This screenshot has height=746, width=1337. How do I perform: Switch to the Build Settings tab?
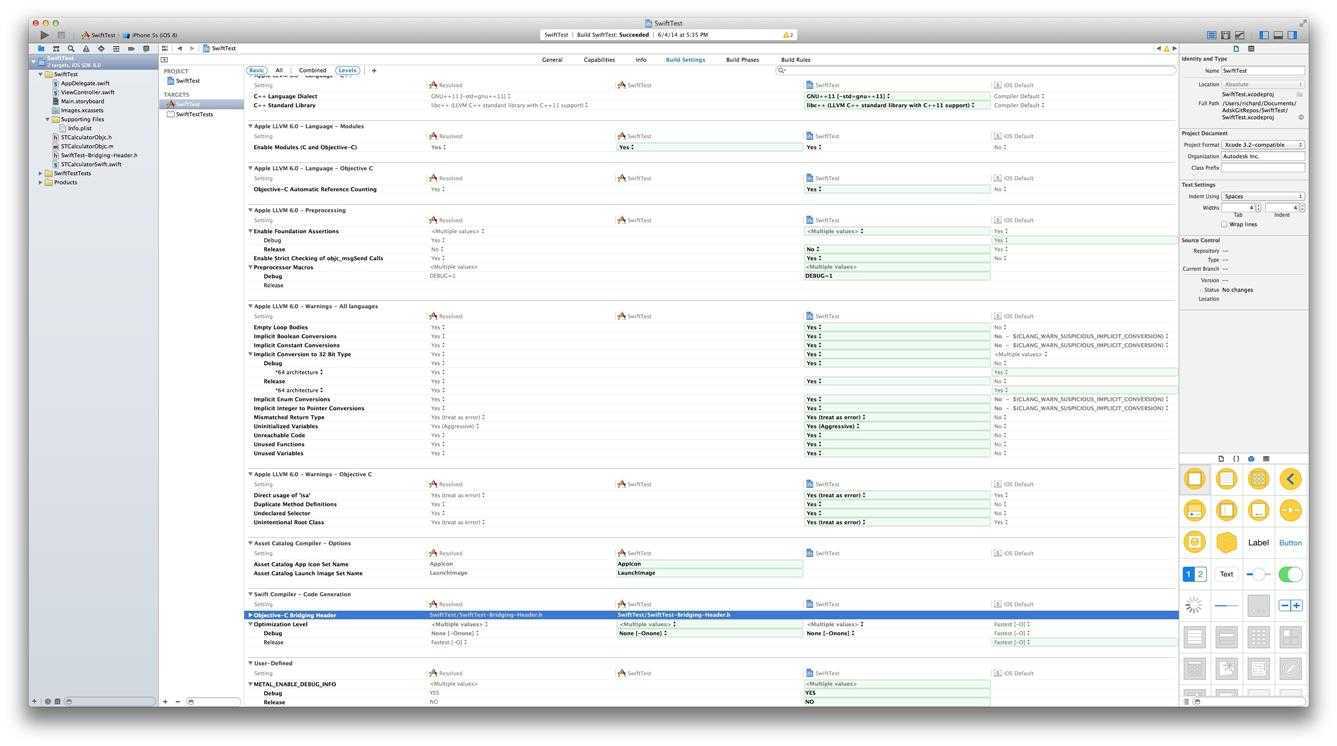[x=685, y=59]
